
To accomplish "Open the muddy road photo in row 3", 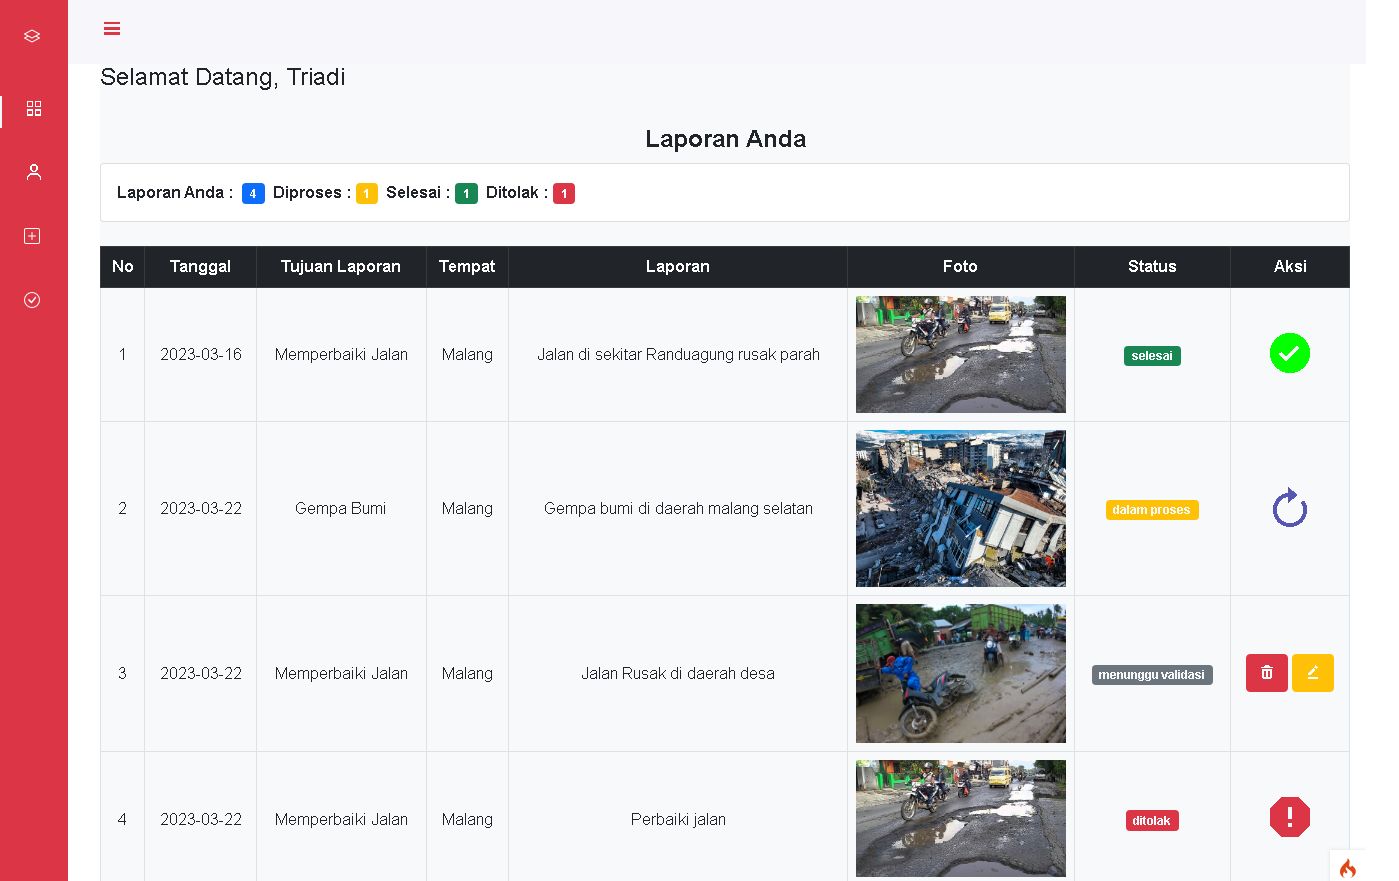I will pyautogui.click(x=960, y=673).
